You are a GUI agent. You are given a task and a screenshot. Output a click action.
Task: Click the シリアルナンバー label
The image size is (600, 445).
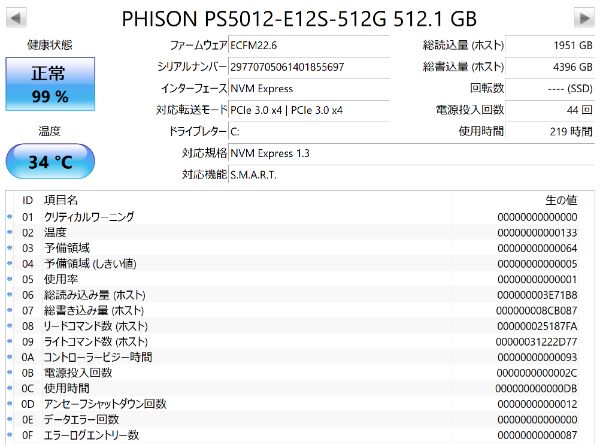click(192, 67)
